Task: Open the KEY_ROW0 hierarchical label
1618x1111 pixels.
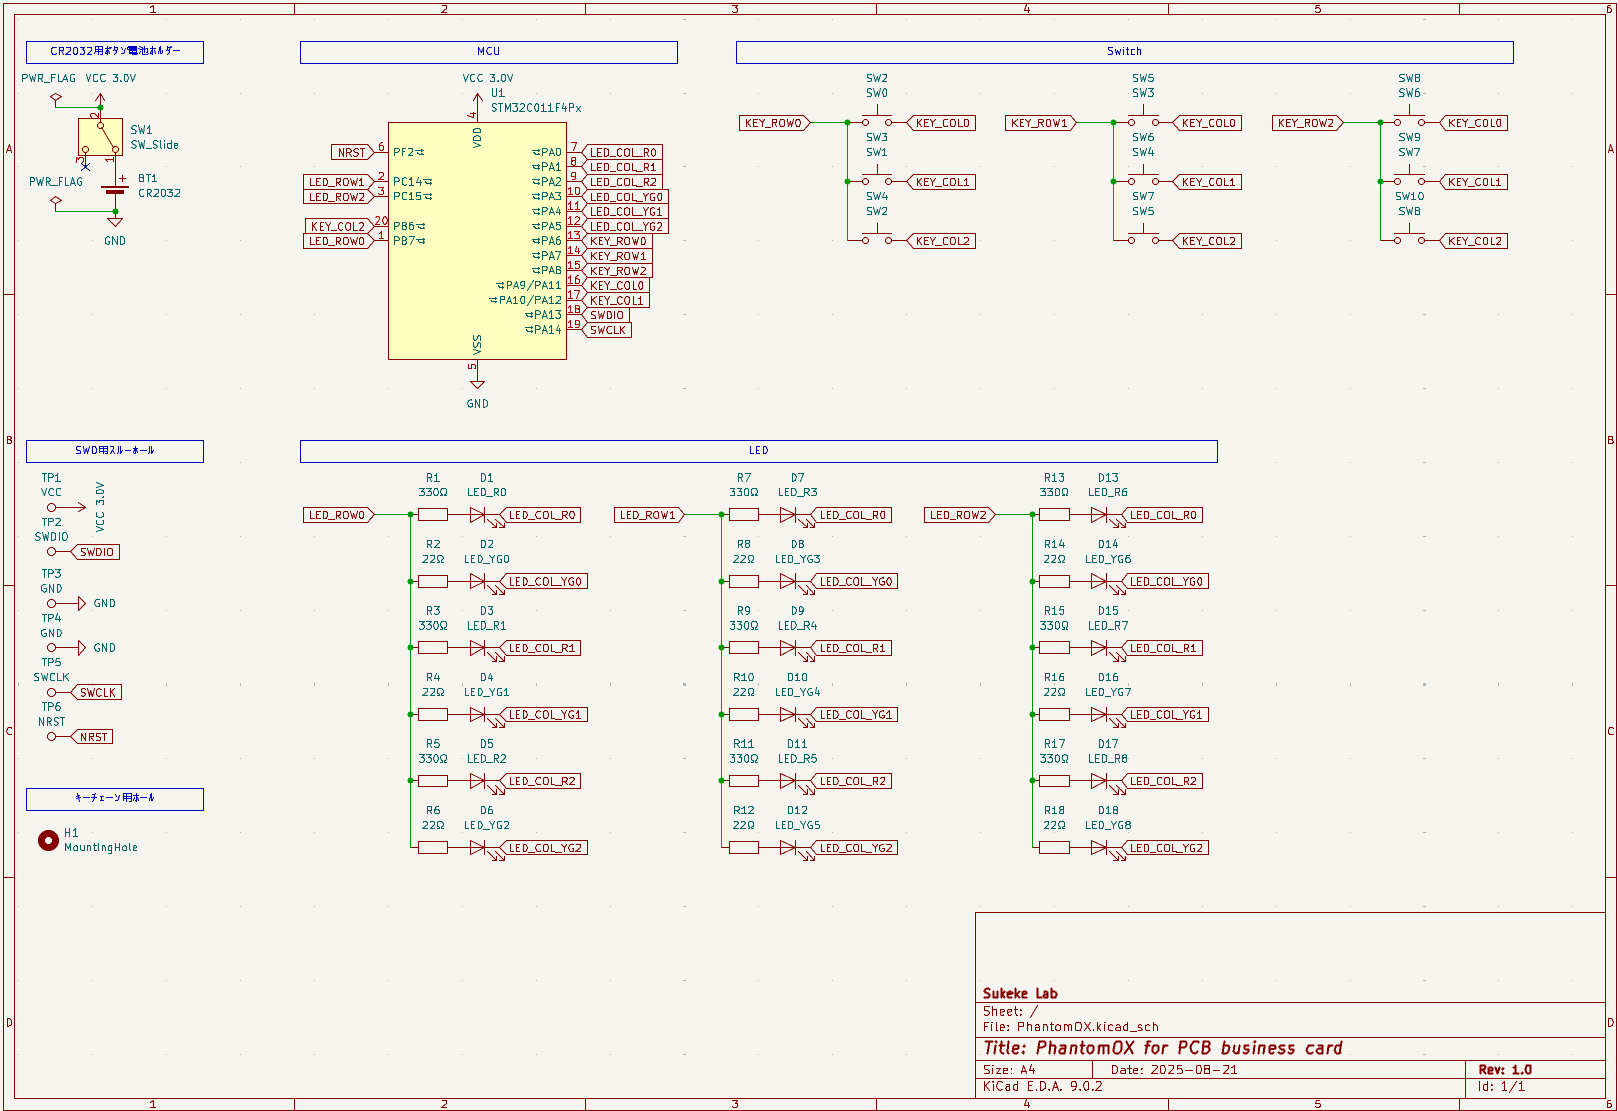Action: pyautogui.click(x=771, y=122)
